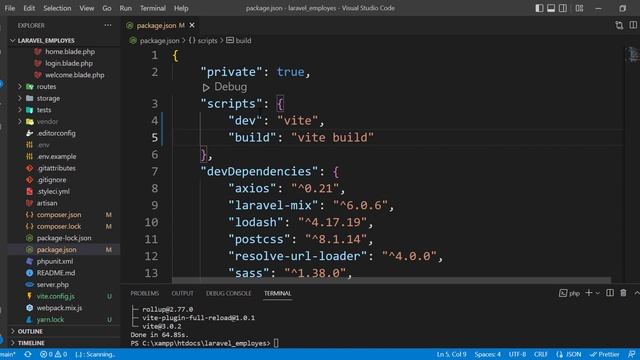The height and width of the screenshot is (360, 640).
Task: Open welcome.blade.php file
Action: [74, 75]
